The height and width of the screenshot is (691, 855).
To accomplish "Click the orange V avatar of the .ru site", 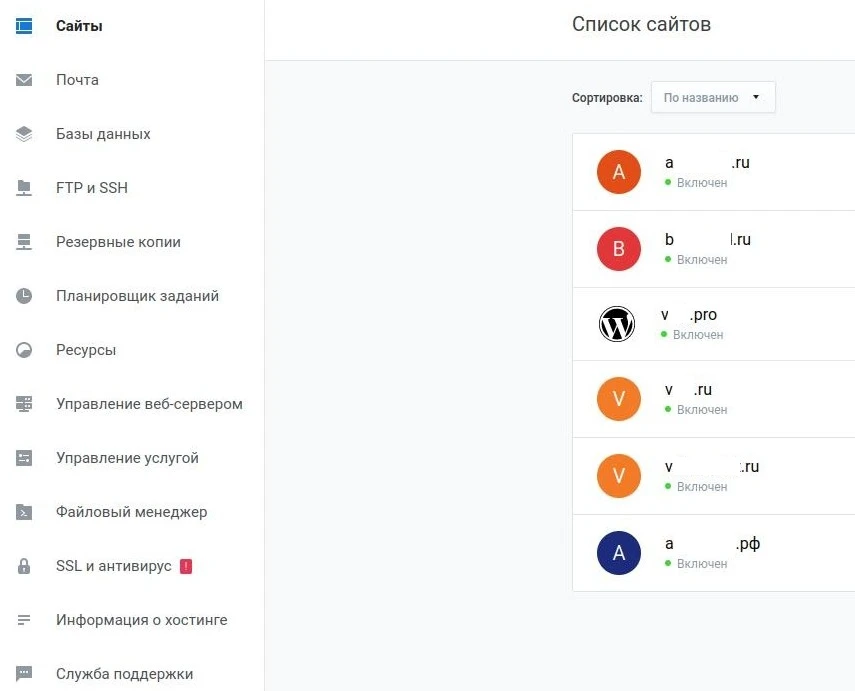I will pos(618,399).
